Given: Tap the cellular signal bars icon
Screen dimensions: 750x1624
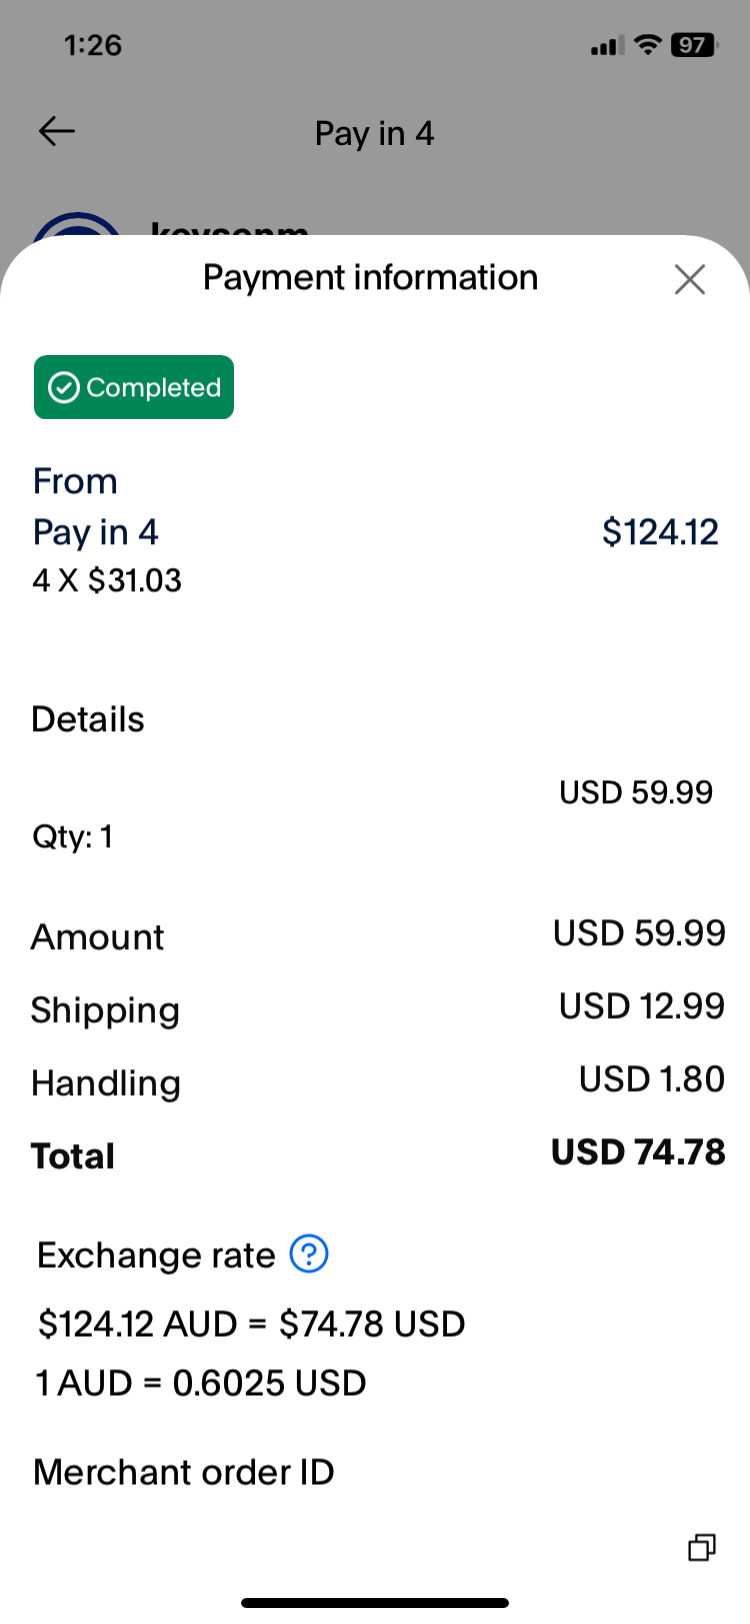Looking at the screenshot, I should [x=607, y=46].
